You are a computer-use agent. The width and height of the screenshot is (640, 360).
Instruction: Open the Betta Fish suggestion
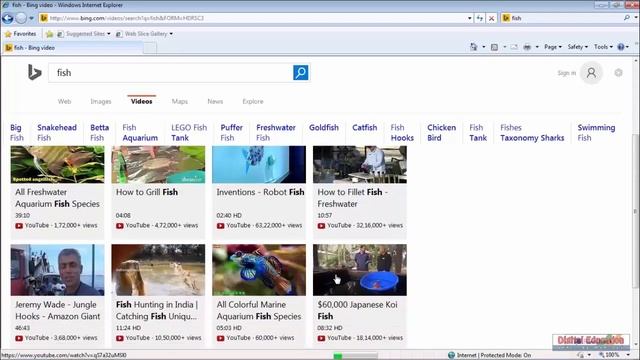(99, 133)
